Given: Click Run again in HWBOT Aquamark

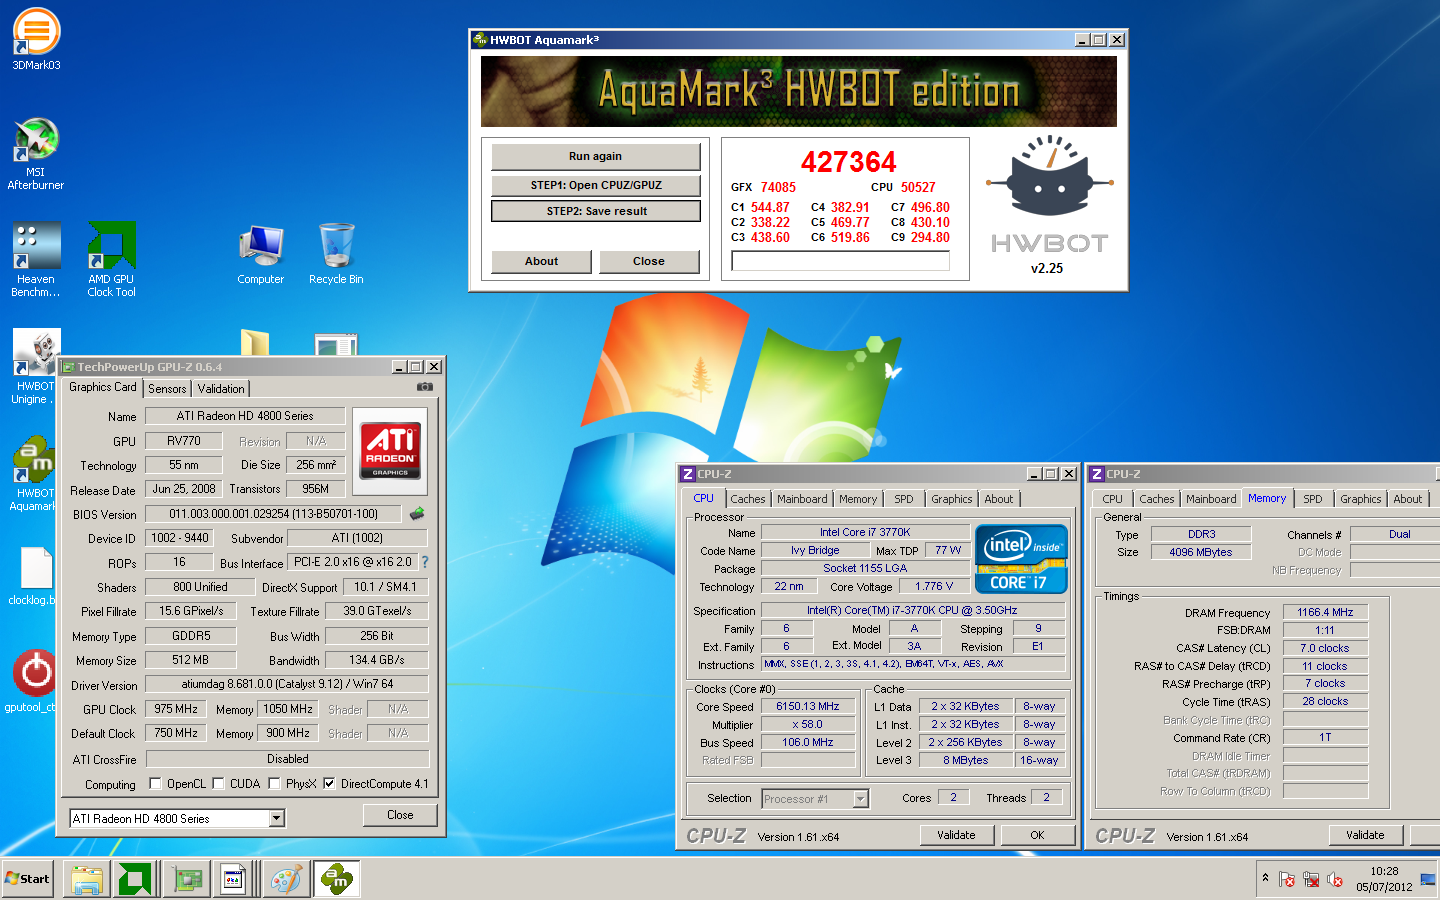Looking at the screenshot, I should pos(596,156).
